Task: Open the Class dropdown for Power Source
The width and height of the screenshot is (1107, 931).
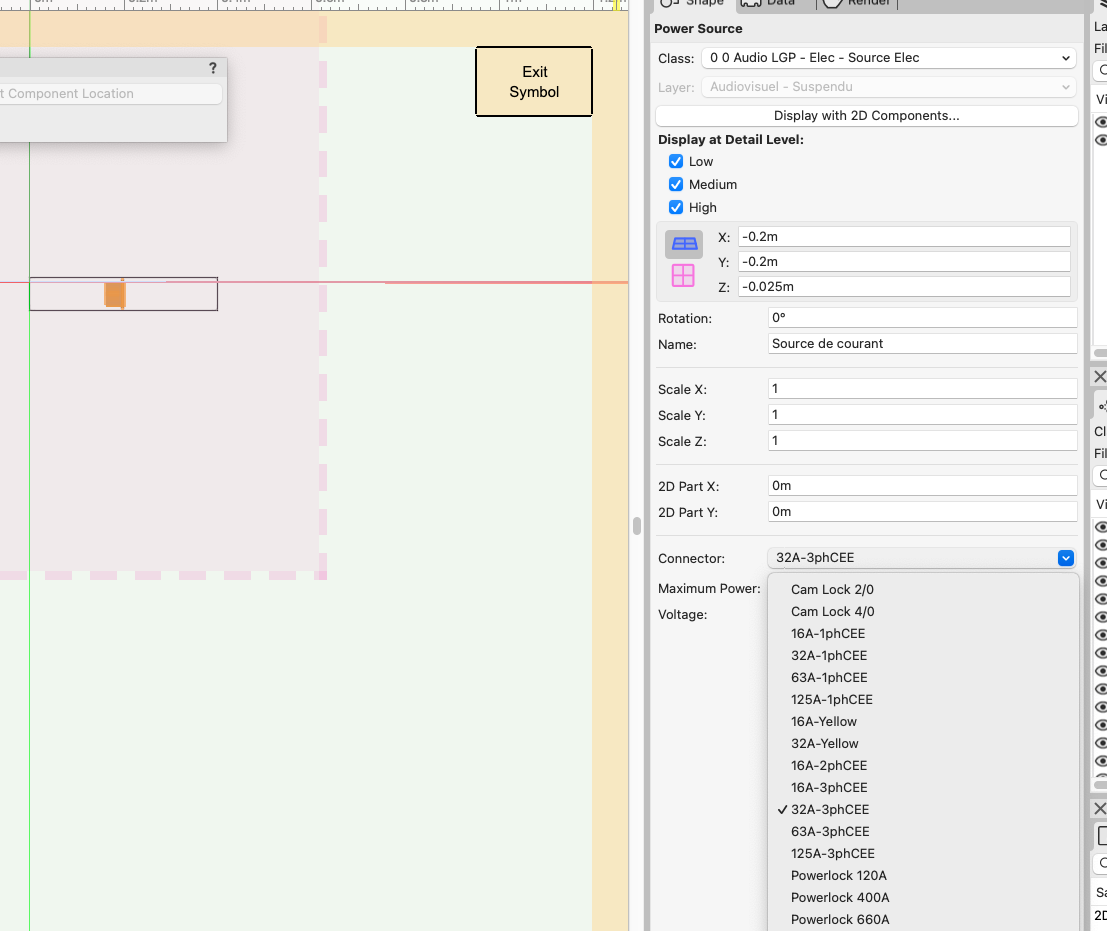Action: [888, 58]
